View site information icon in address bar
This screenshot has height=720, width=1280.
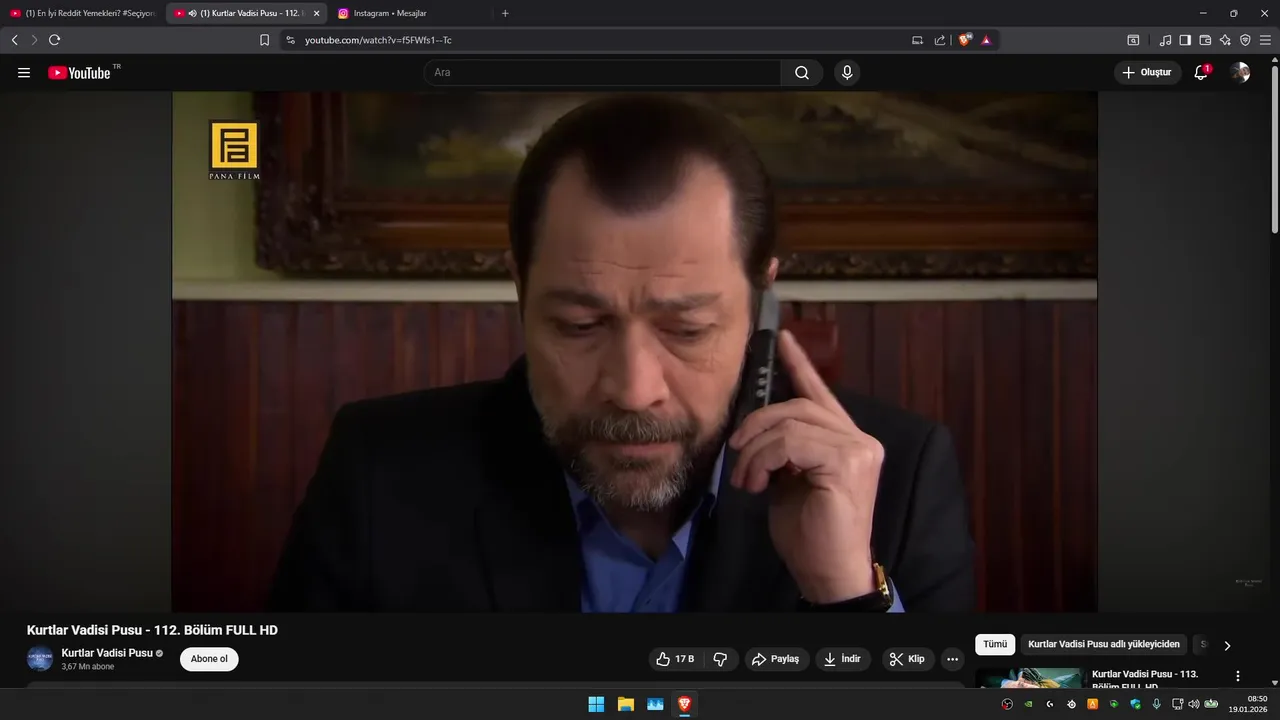[x=290, y=40]
